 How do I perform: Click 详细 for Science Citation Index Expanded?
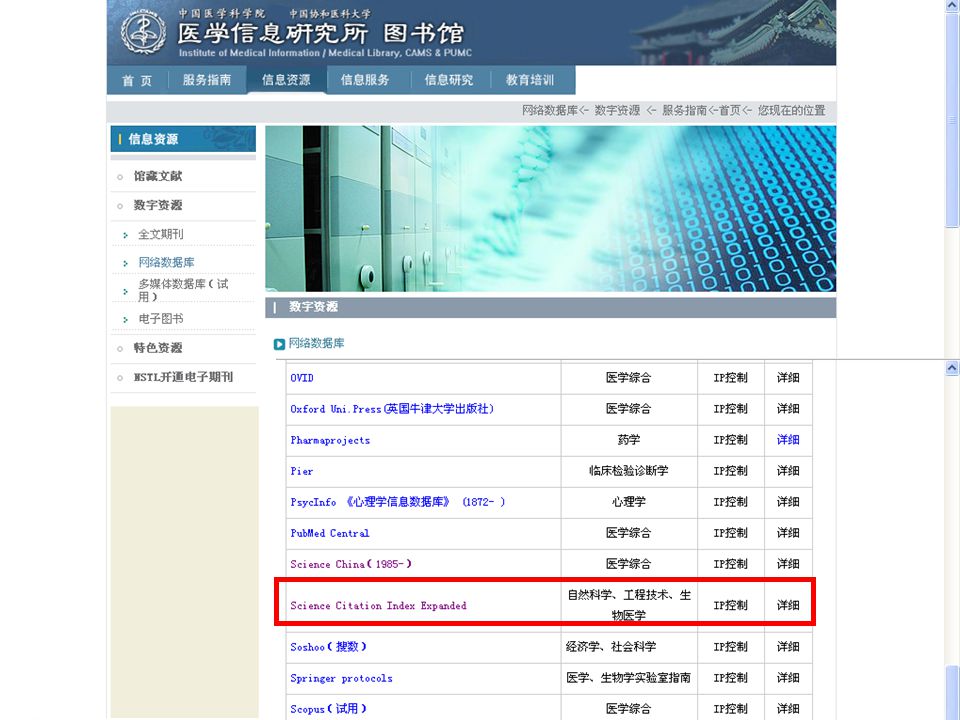tap(788, 606)
